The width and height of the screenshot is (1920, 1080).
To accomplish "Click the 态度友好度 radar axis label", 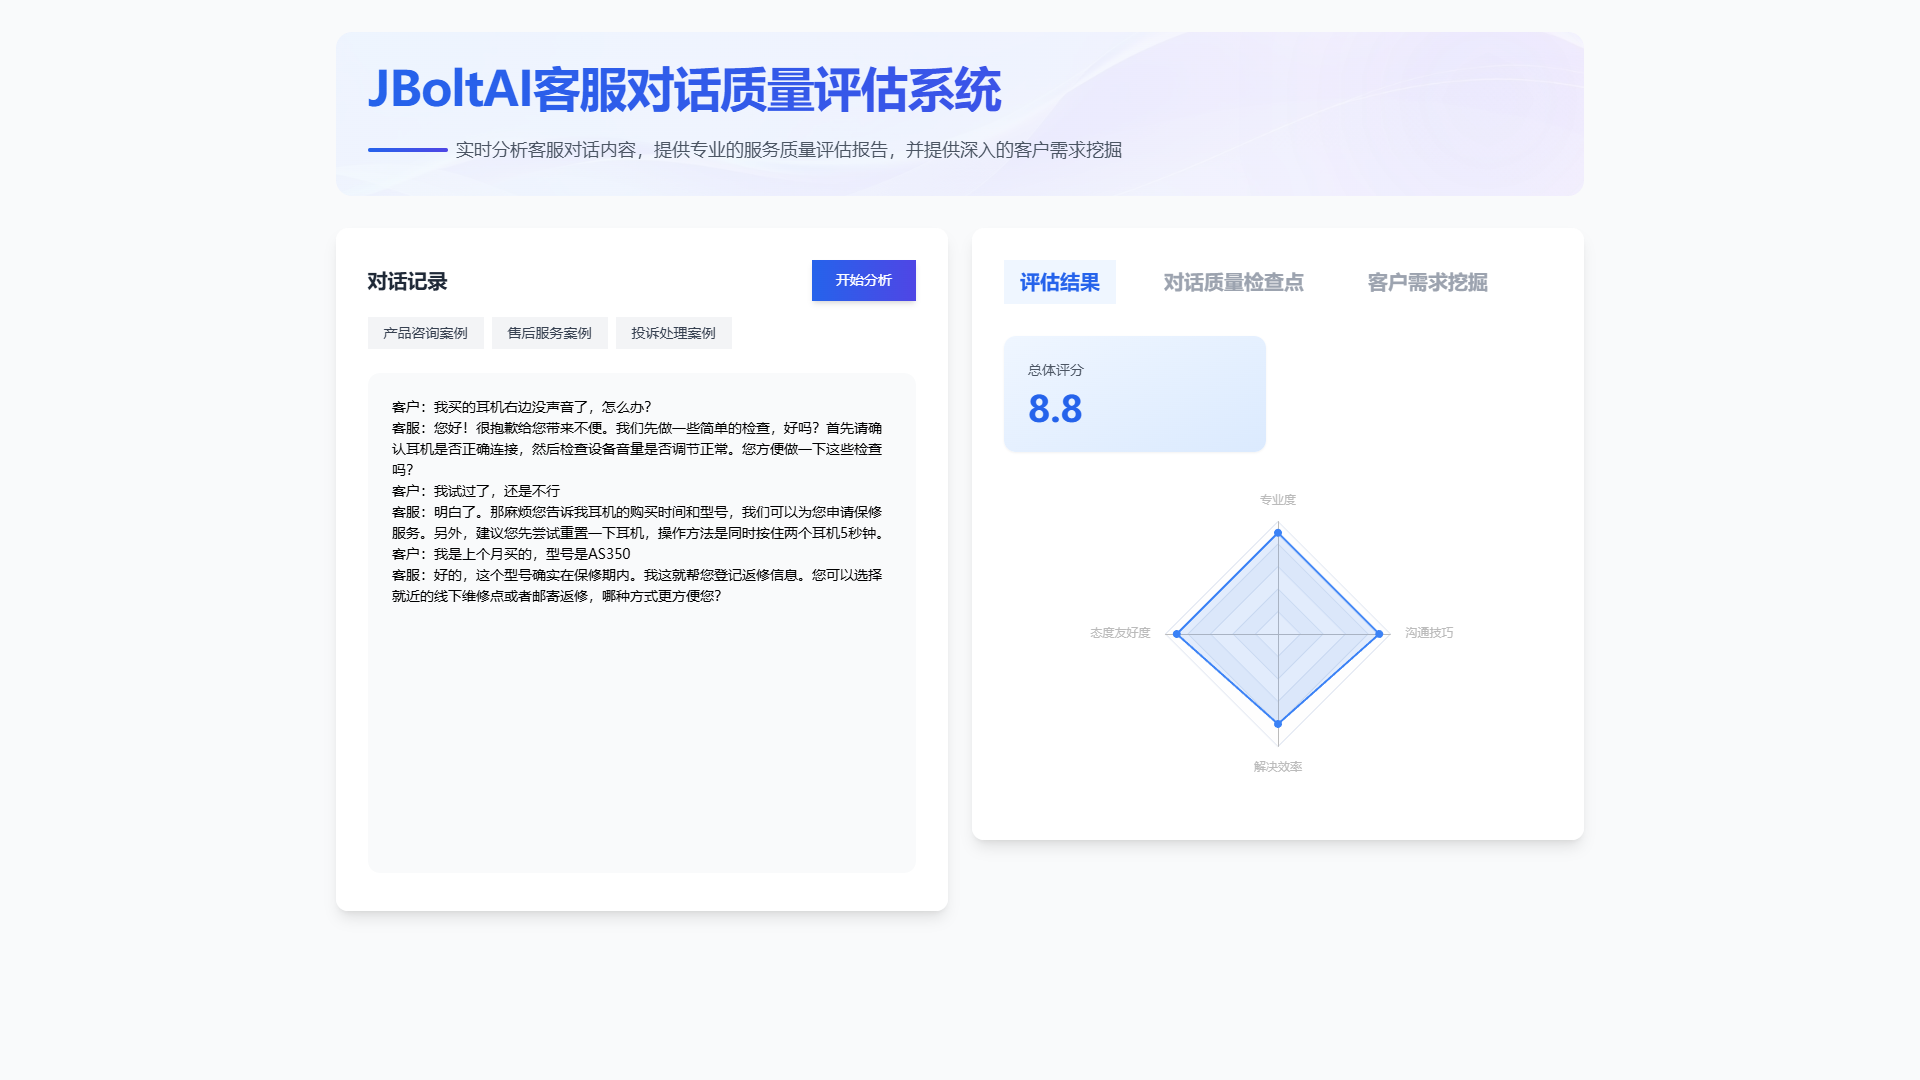I will (1120, 633).
